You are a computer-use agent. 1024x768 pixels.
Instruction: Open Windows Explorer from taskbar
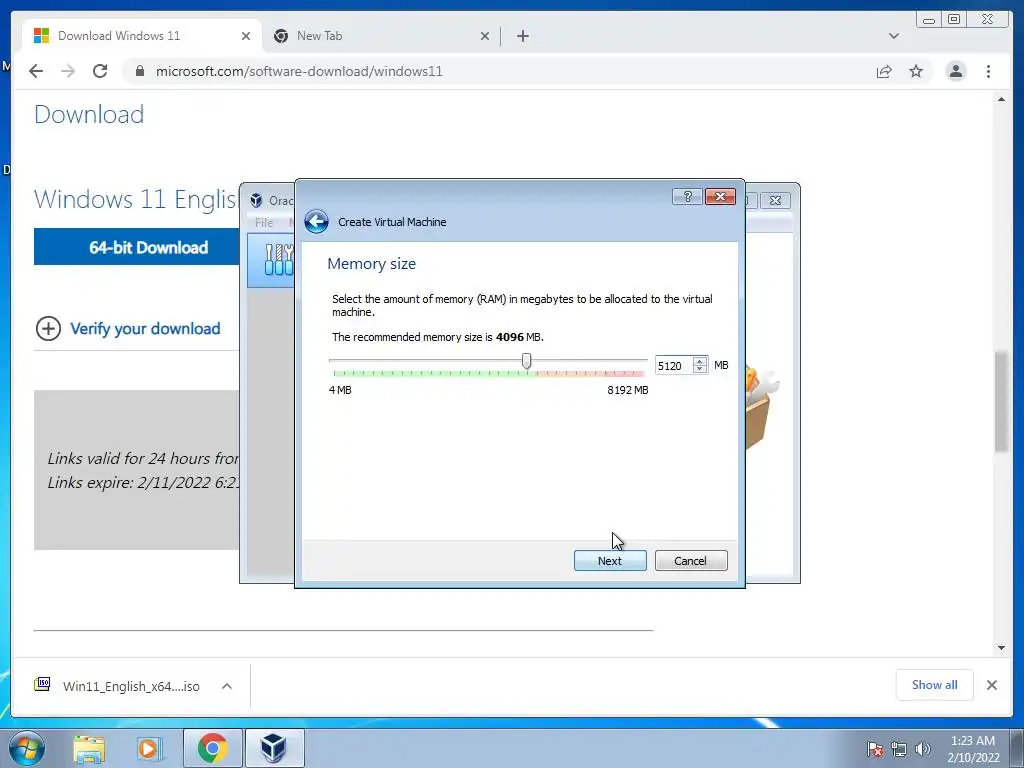tap(89, 748)
